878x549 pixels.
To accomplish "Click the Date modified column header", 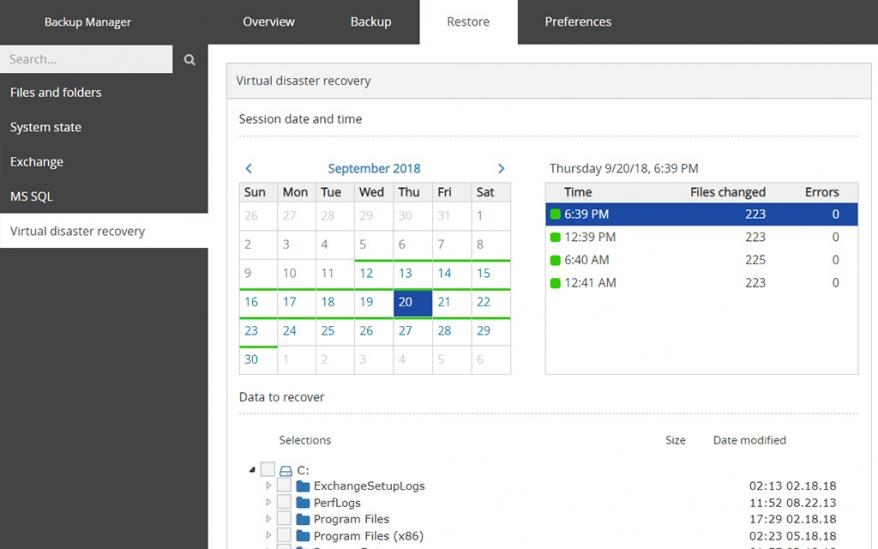I will click(x=749, y=440).
